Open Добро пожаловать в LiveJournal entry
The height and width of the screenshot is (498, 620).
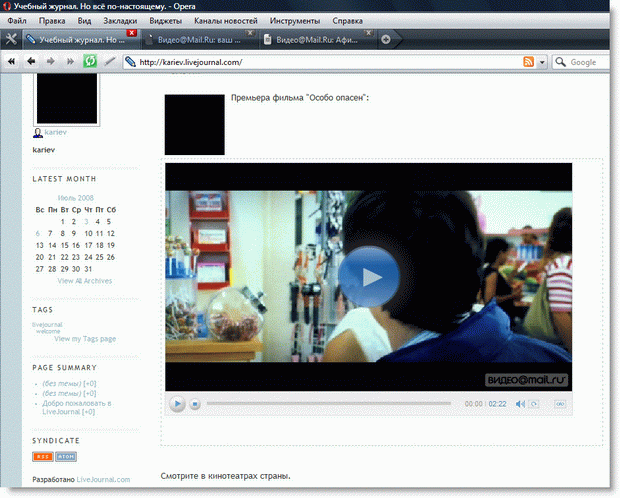[77, 407]
